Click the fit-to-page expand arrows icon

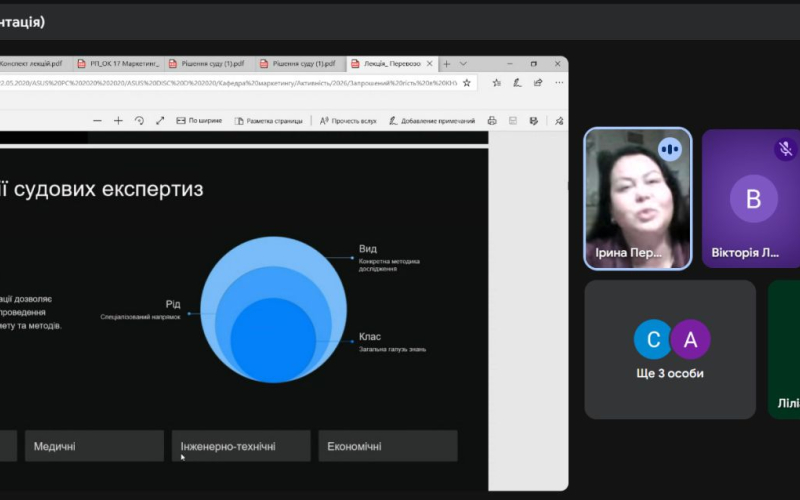pyautogui.click(x=160, y=121)
